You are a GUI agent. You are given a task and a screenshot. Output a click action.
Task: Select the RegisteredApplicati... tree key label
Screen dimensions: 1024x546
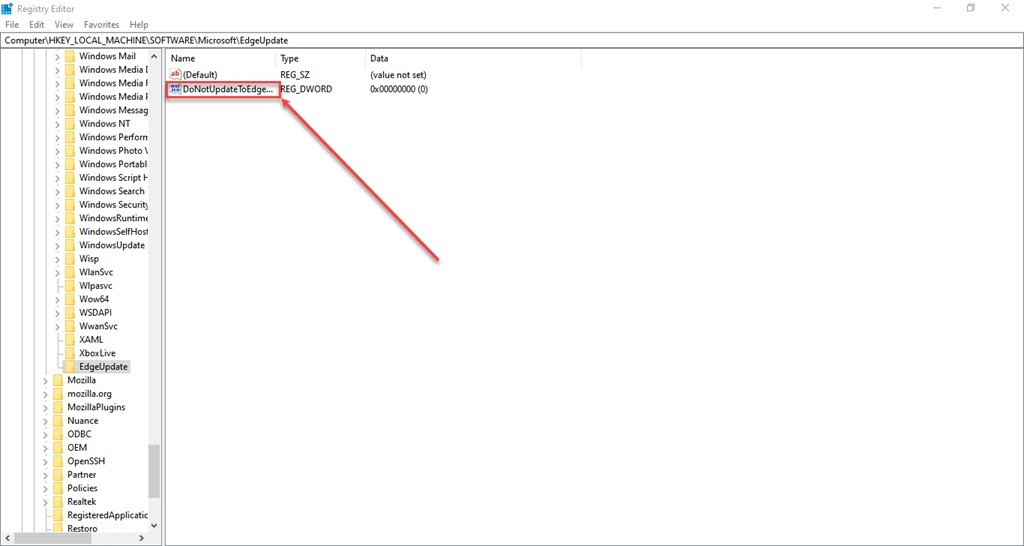(108, 515)
